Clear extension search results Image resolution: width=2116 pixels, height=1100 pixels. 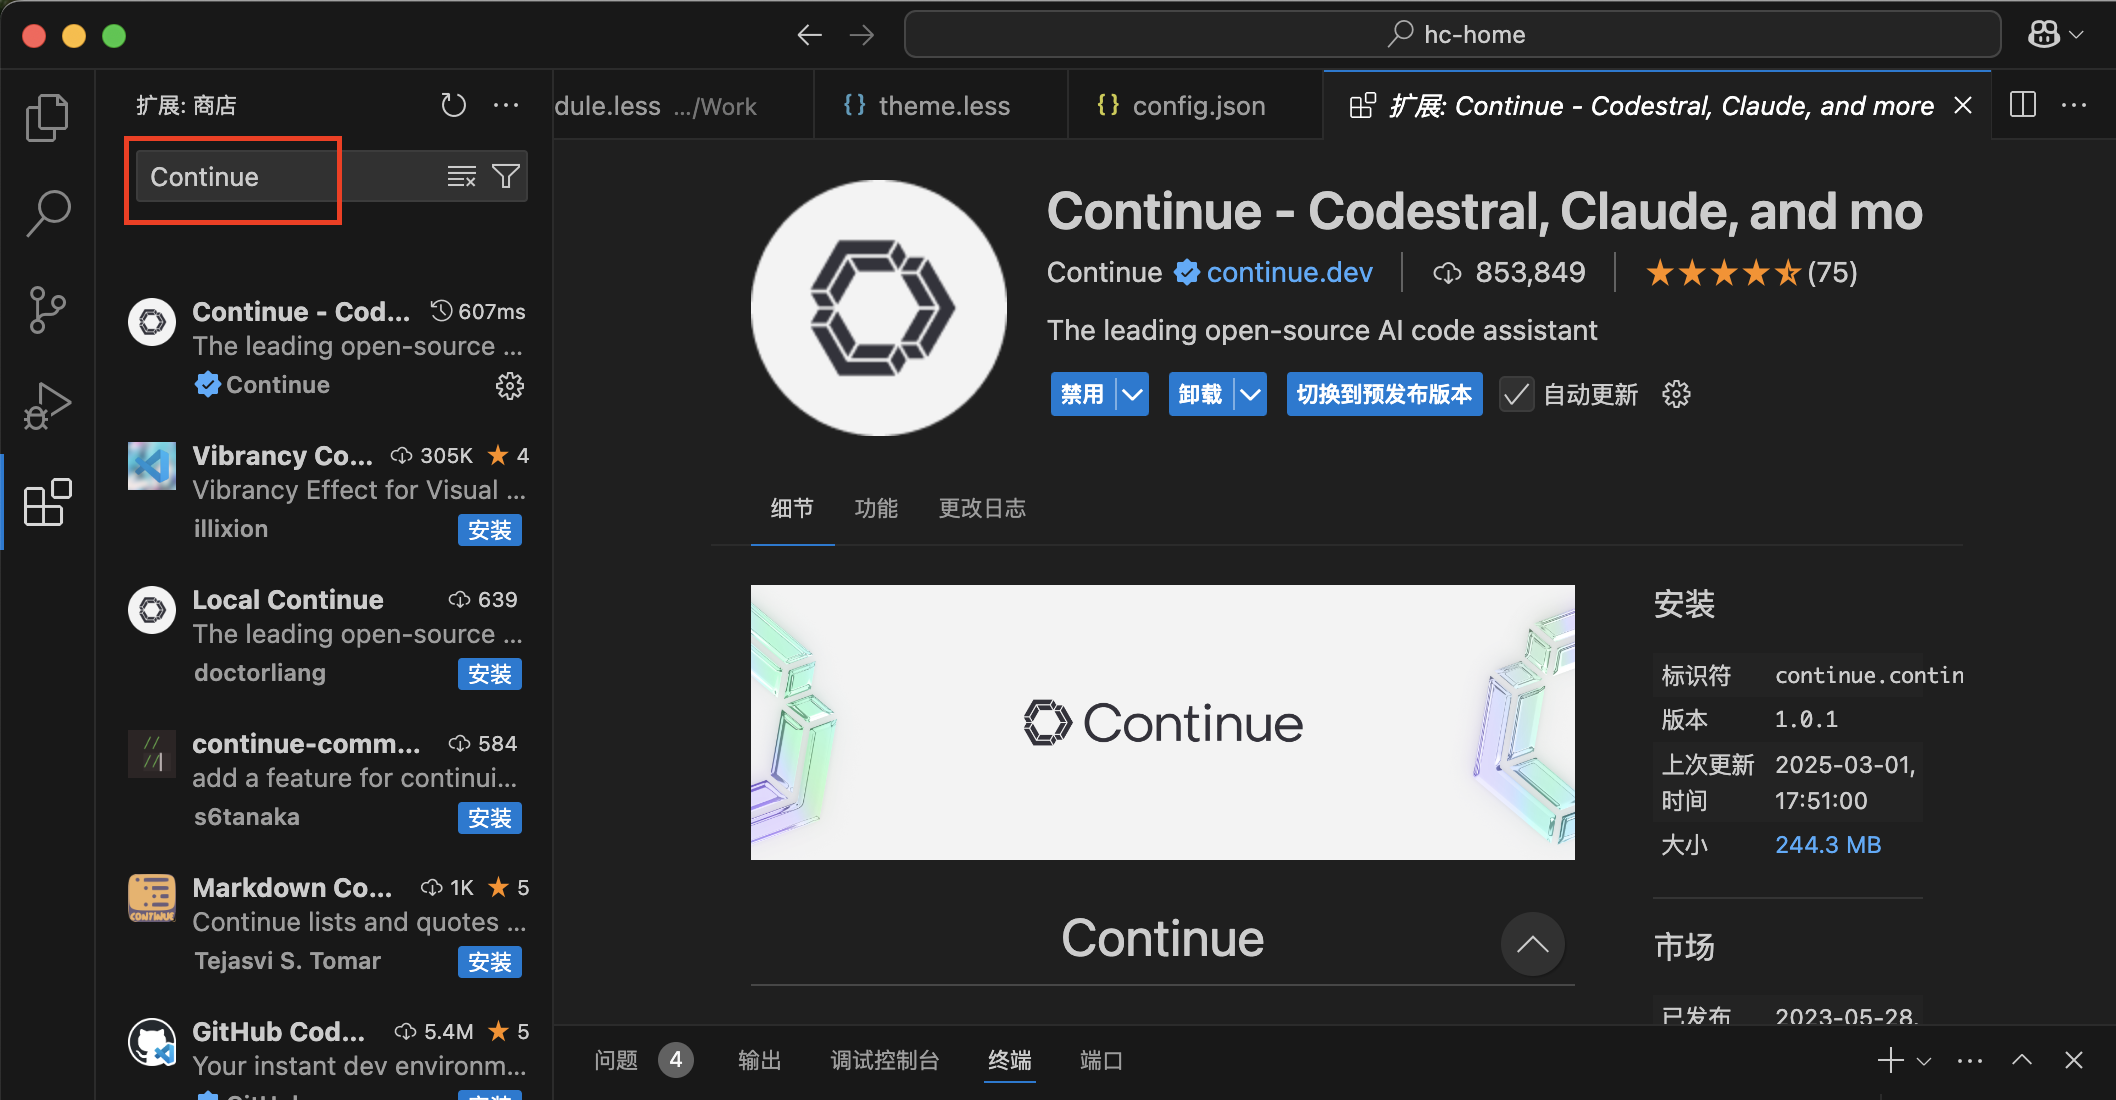pyautogui.click(x=461, y=177)
